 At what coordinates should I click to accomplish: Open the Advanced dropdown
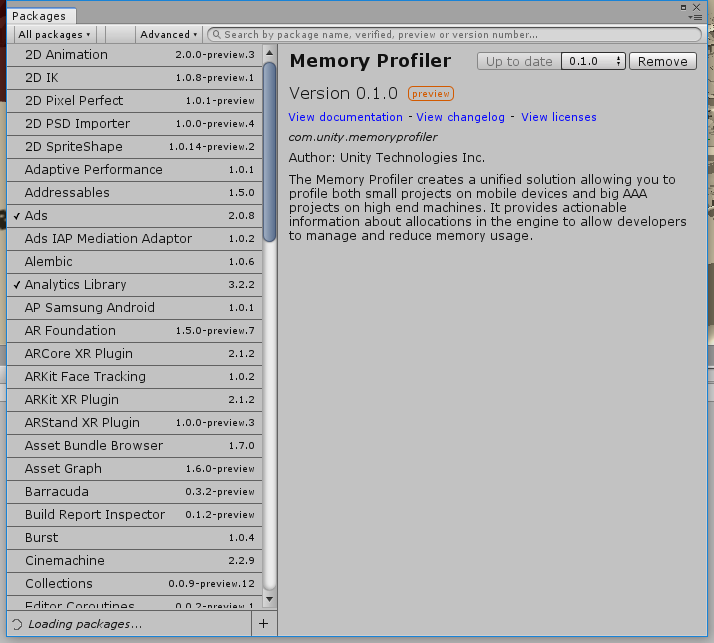pyautogui.click(x=168, y=35)
